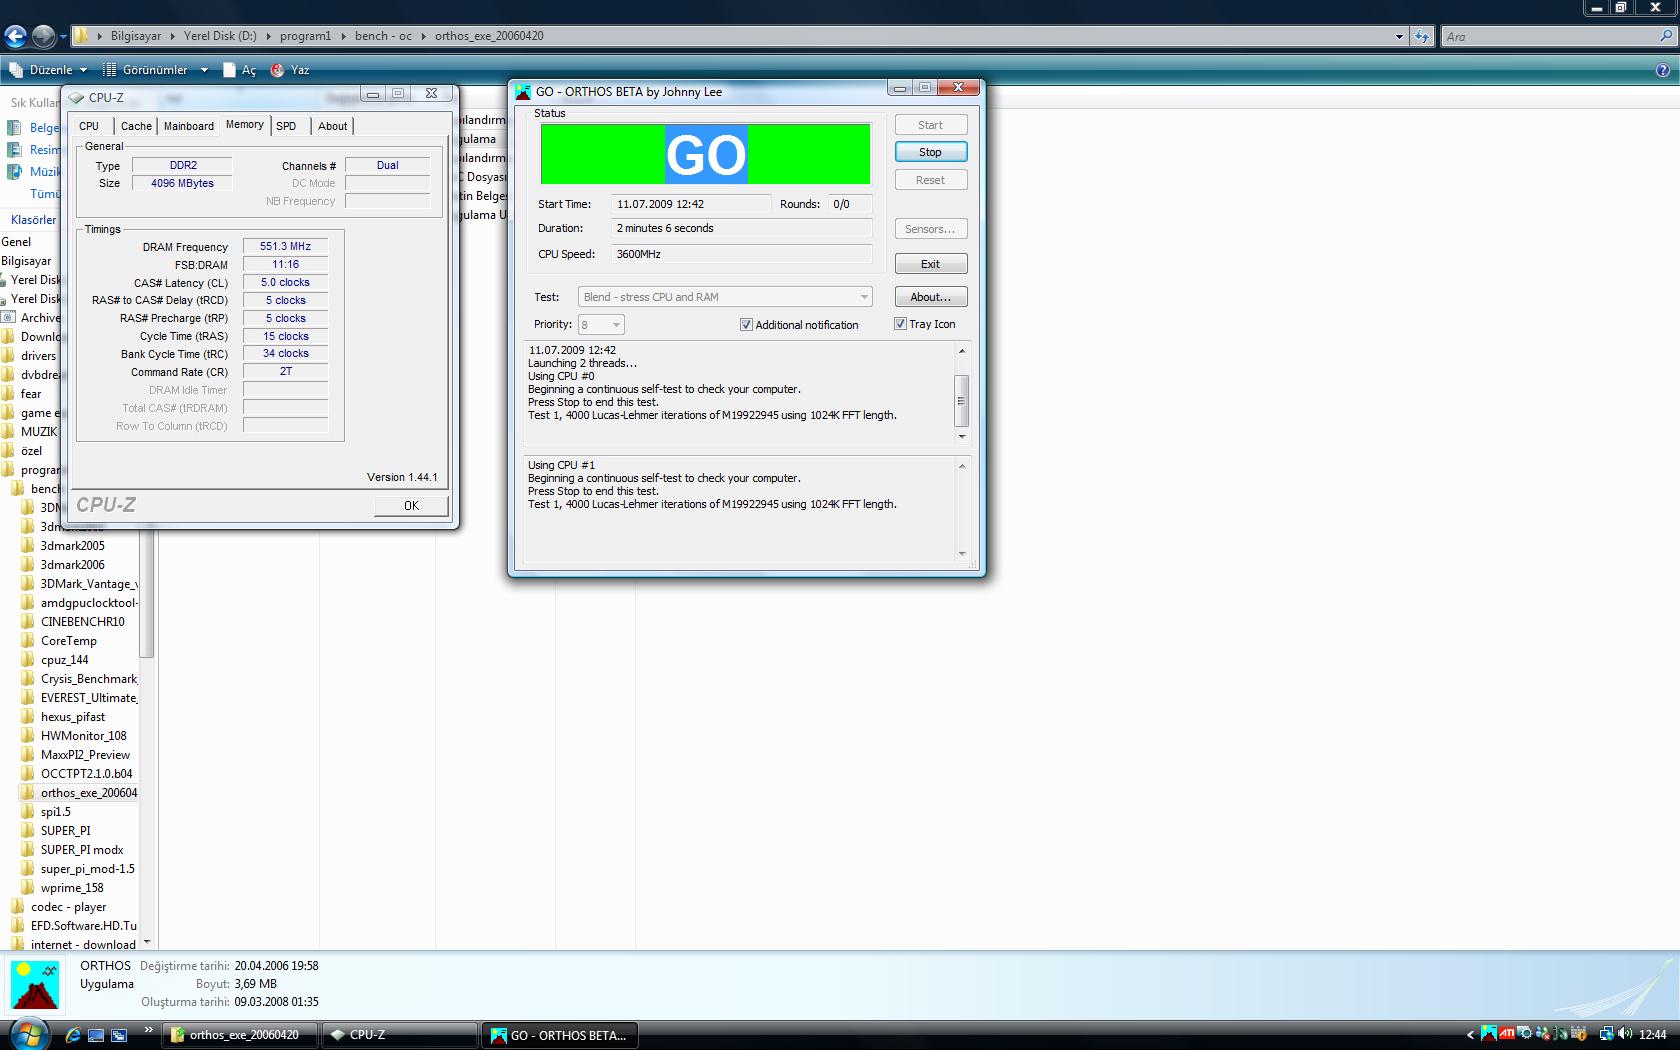The width and height of the screenshot is (1680, 1050).
Task: Click the Yaz burn toolbar button
Action: click(x=290, y=70)
